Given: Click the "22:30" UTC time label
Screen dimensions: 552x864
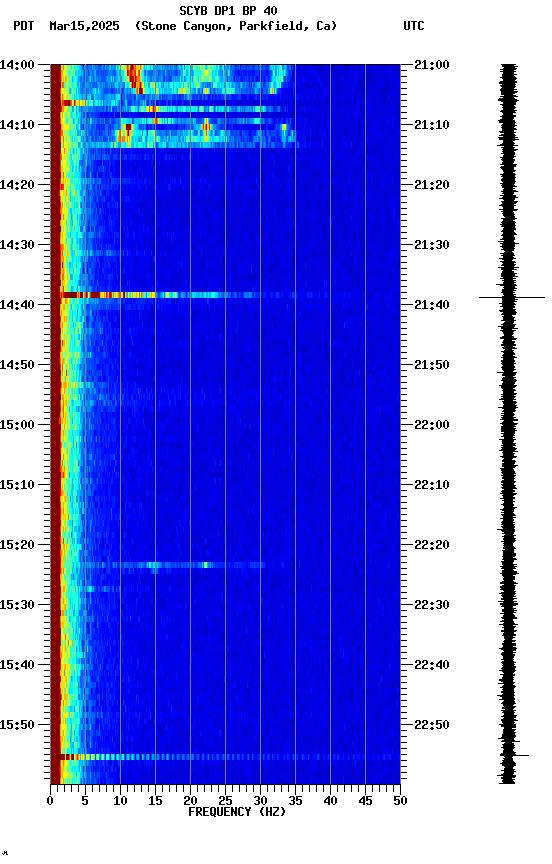Looking at the screenshot, I should [432, 605].
